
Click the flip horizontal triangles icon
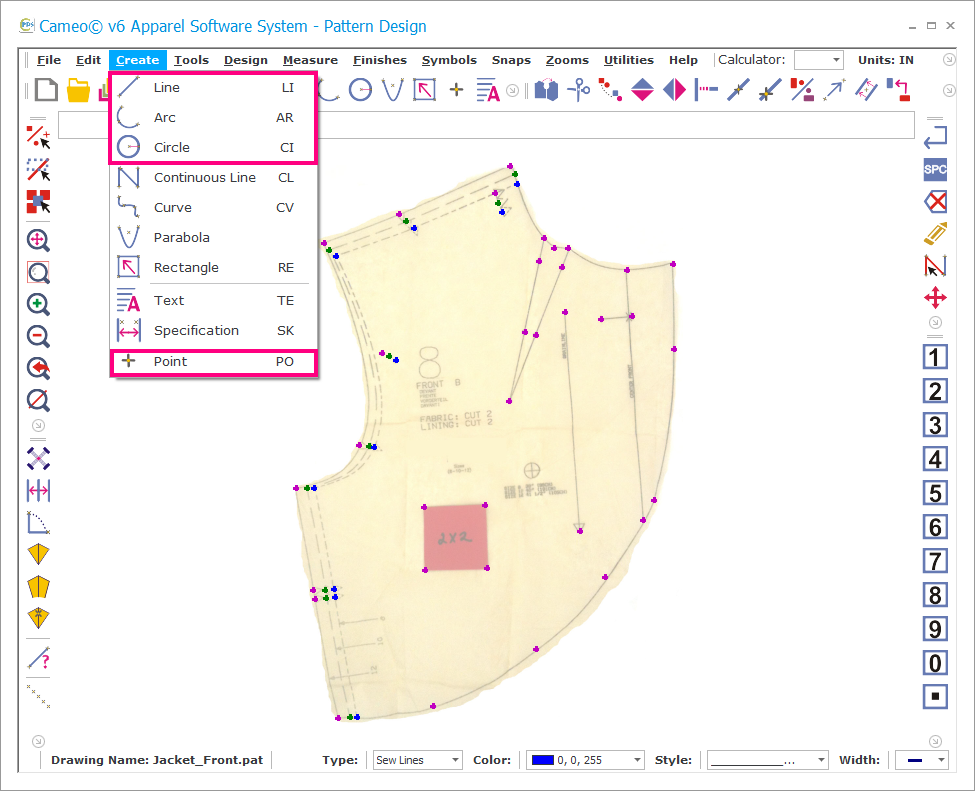(x=675, y=90)
